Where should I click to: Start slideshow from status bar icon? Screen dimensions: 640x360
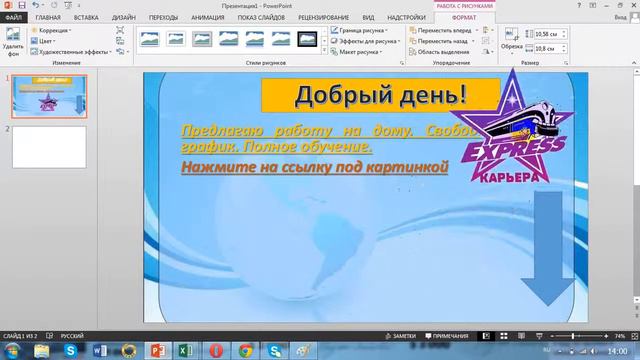click(x=539, y=336)
